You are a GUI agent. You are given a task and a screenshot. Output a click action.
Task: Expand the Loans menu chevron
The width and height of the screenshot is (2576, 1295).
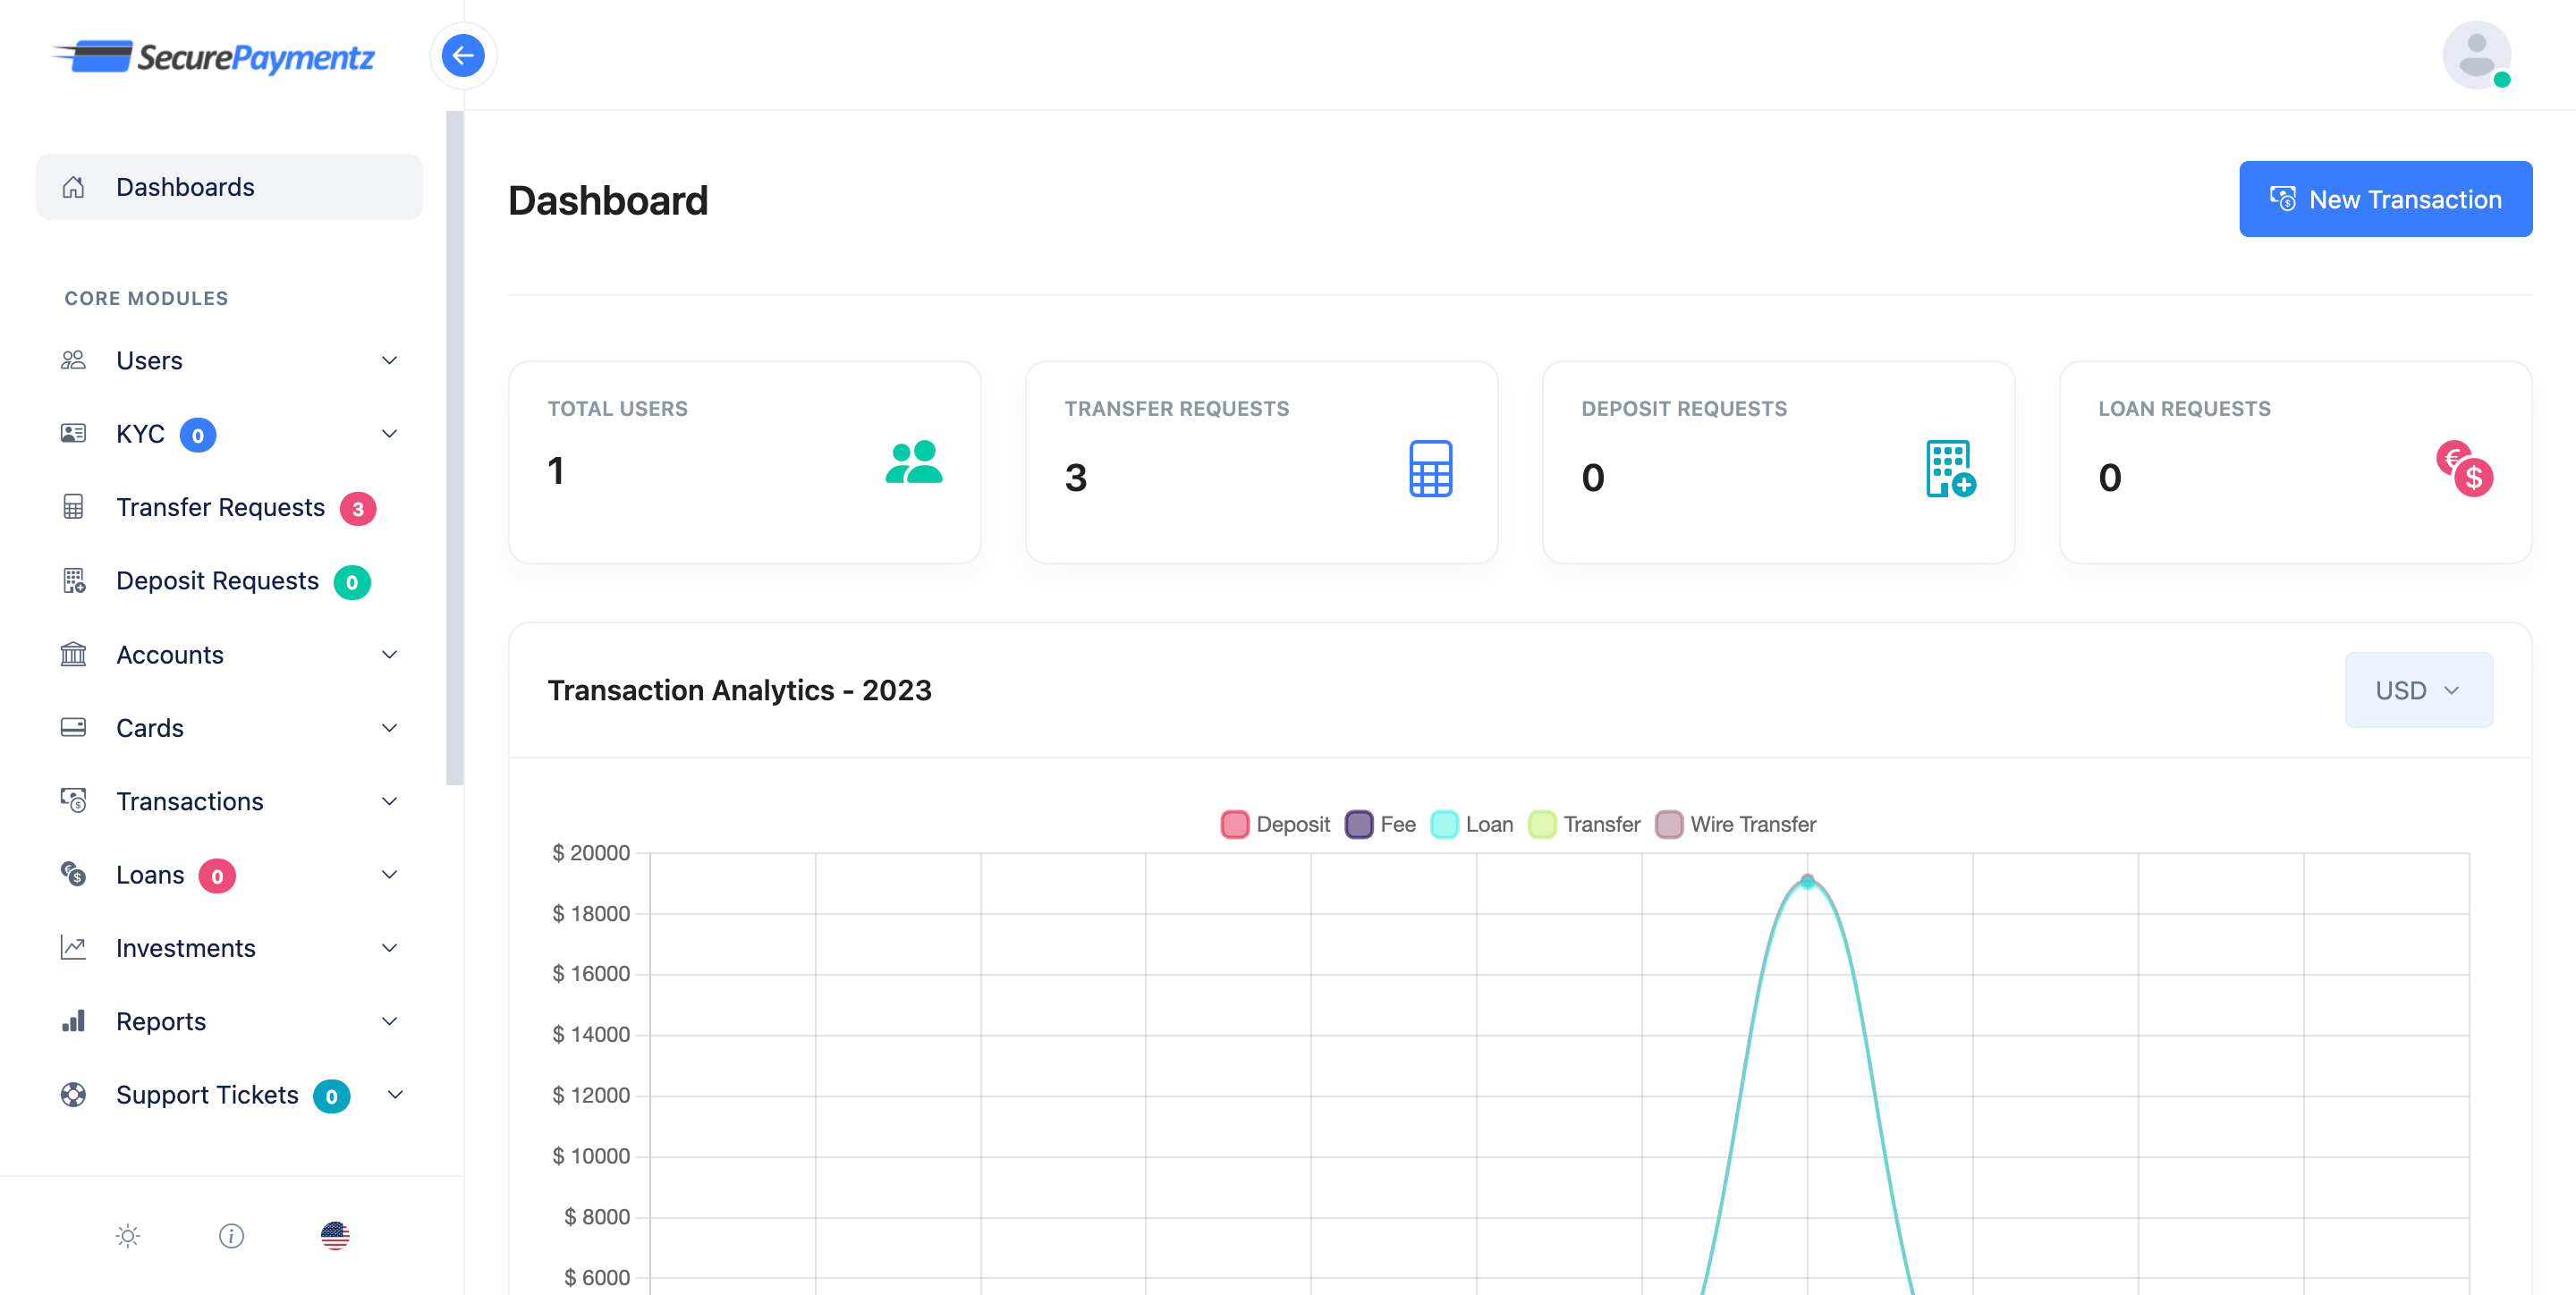pyautogui.click(x=390, y=874)
